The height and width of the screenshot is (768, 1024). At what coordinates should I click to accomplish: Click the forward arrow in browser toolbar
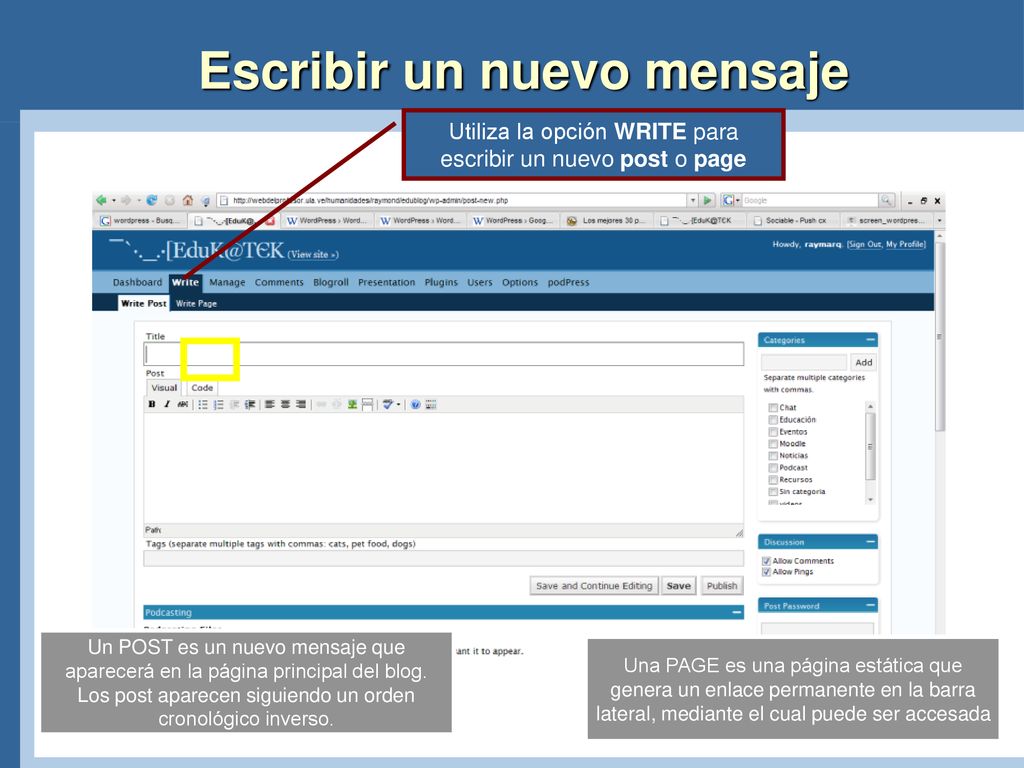coord(126,200)
